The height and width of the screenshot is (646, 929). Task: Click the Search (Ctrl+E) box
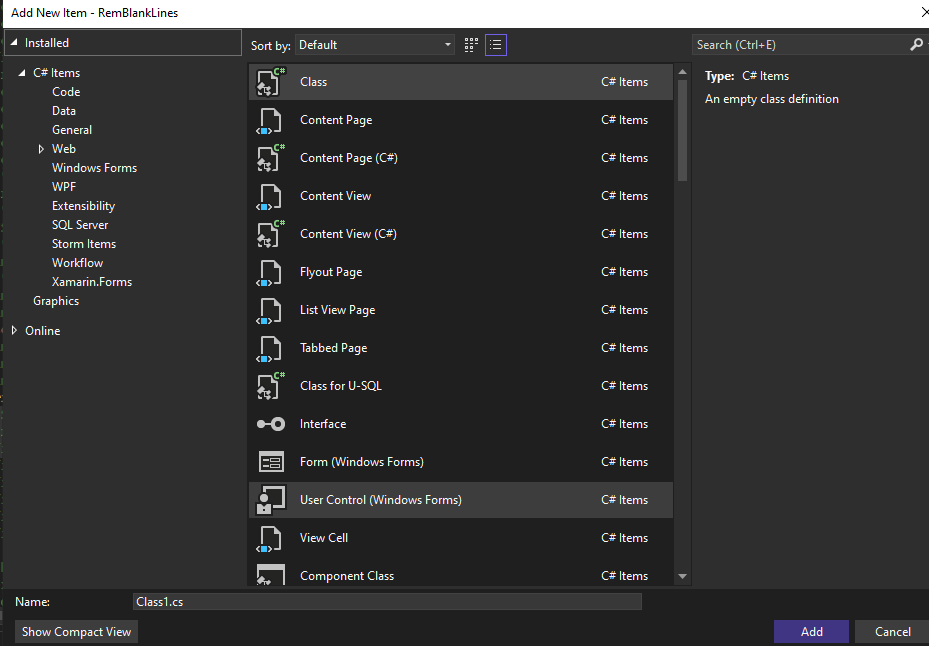coord(800,45)
